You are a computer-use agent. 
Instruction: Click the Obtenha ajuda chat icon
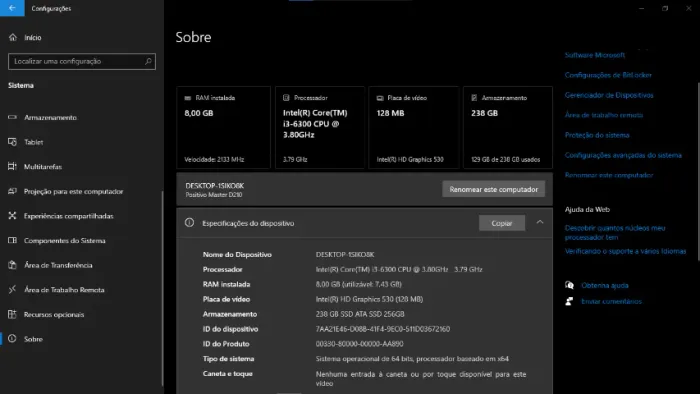coord(569,285)
